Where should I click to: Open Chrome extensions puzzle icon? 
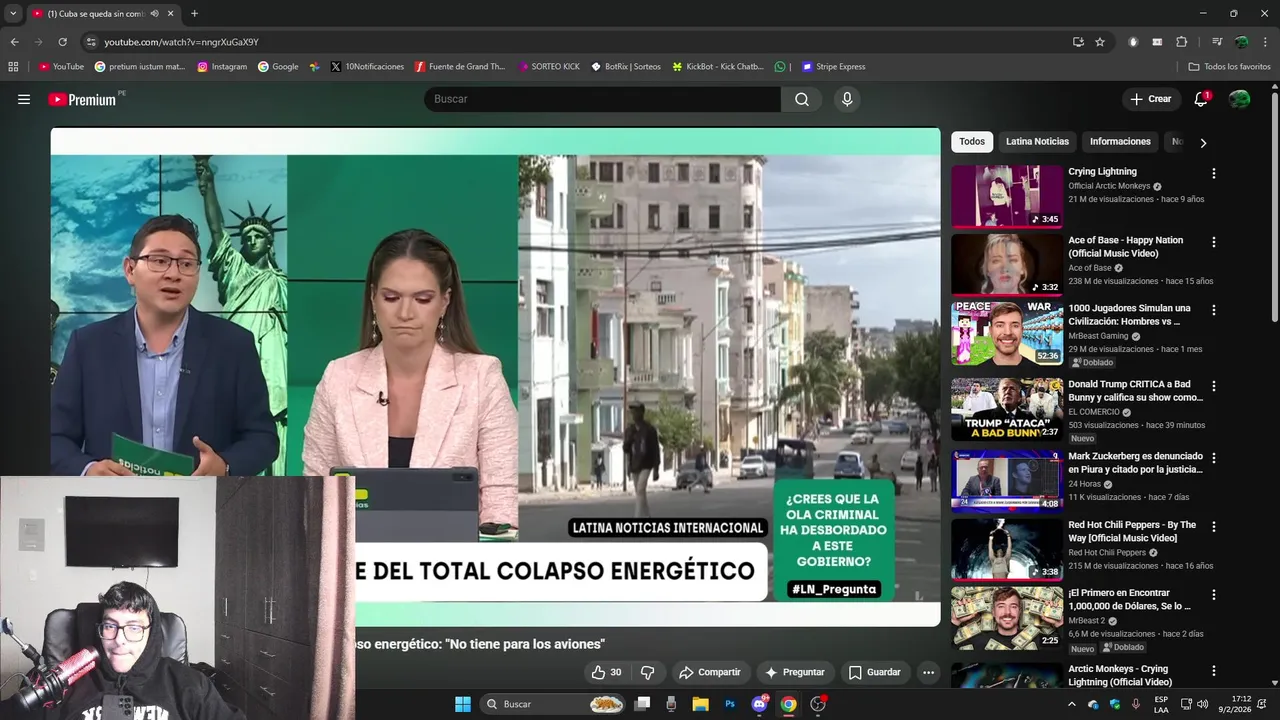(1181, 42)
